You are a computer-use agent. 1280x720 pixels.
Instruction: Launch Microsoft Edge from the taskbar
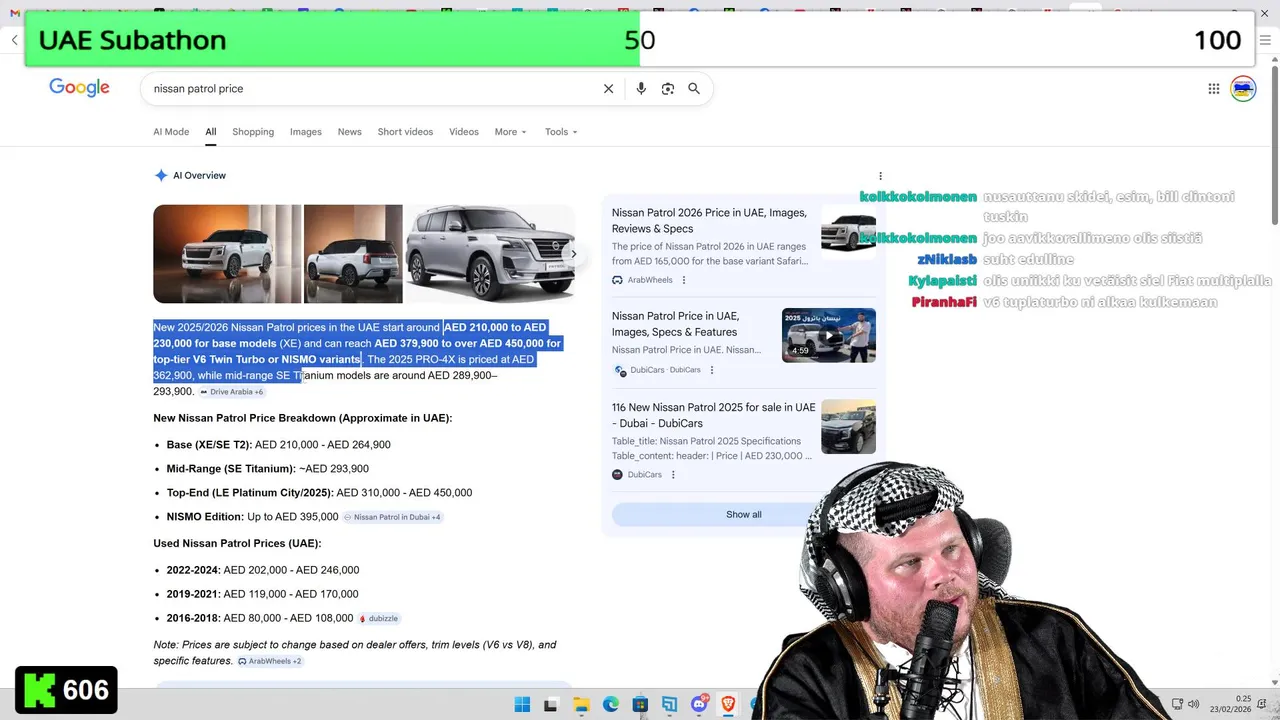[610, 705]
